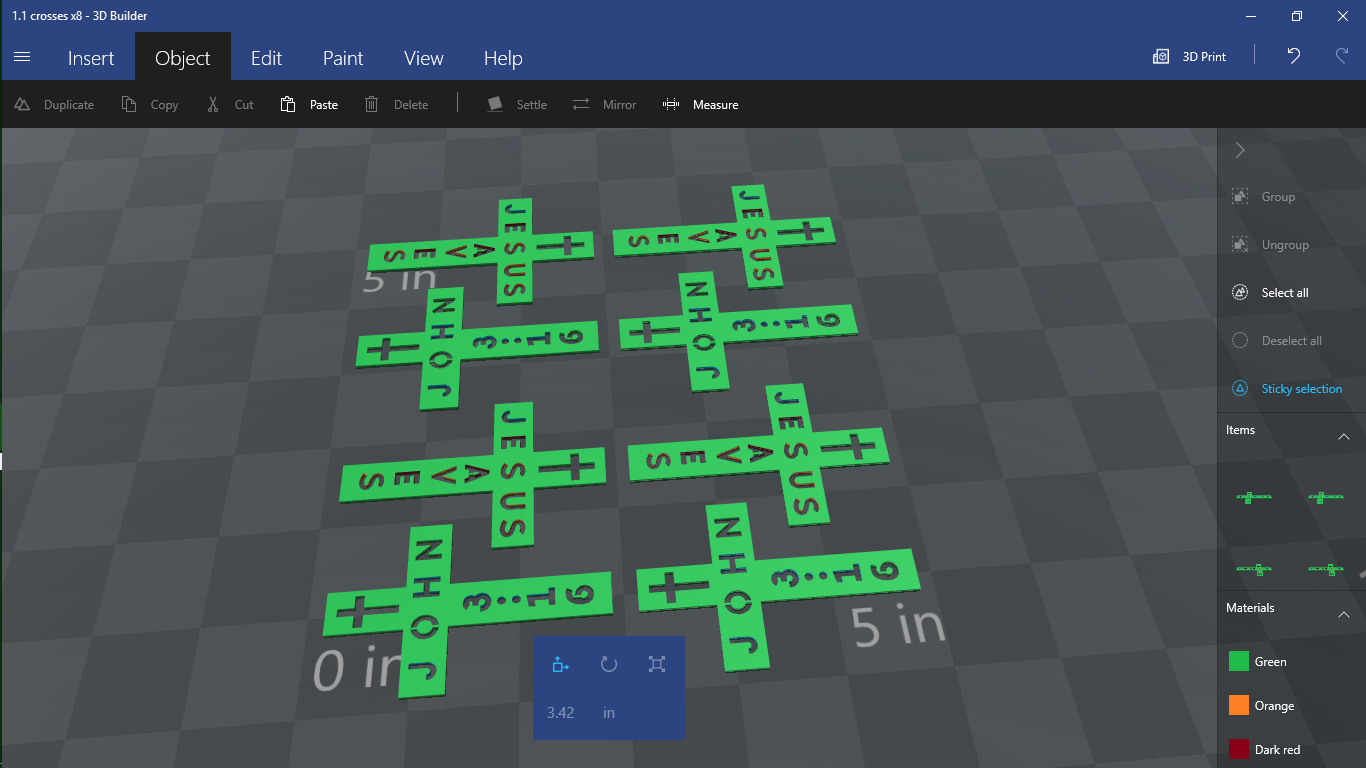Click the Ungroup icon
This screenshot has width=1366, height=768.
[x=1240, y=245]
